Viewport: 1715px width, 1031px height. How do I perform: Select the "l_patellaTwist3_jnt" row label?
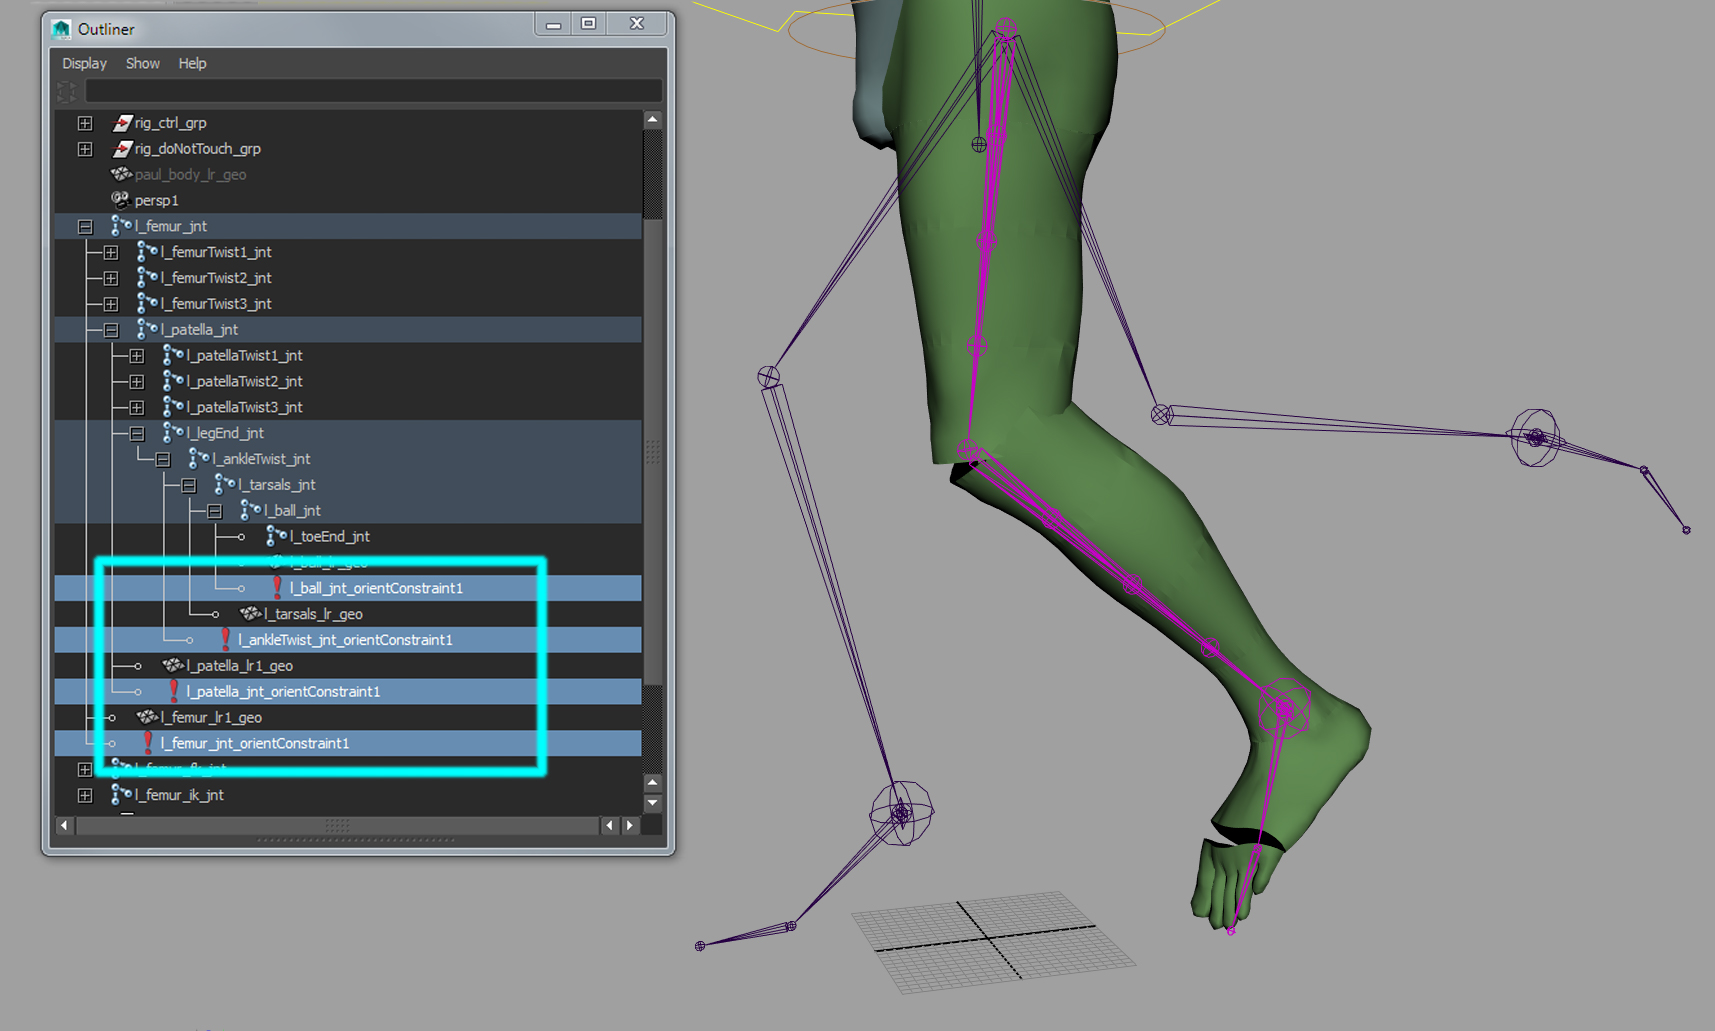pos(245,408)
